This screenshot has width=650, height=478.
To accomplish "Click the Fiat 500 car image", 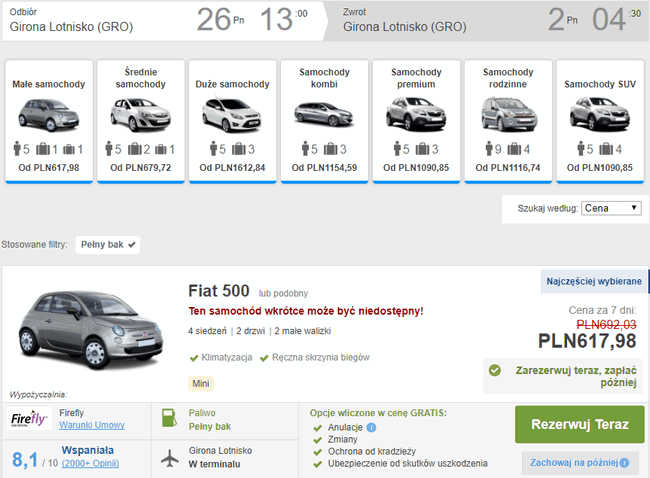I will click(x=91, y=330).
